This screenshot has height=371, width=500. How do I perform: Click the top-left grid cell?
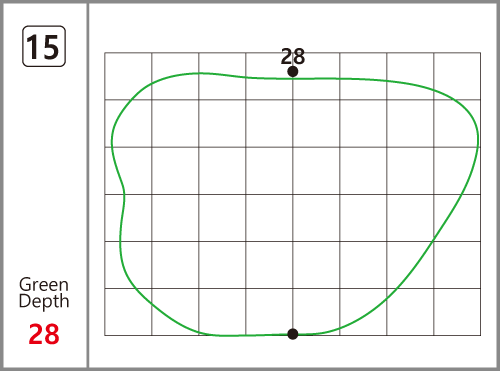pyautogui.click(x=128, y=76)
